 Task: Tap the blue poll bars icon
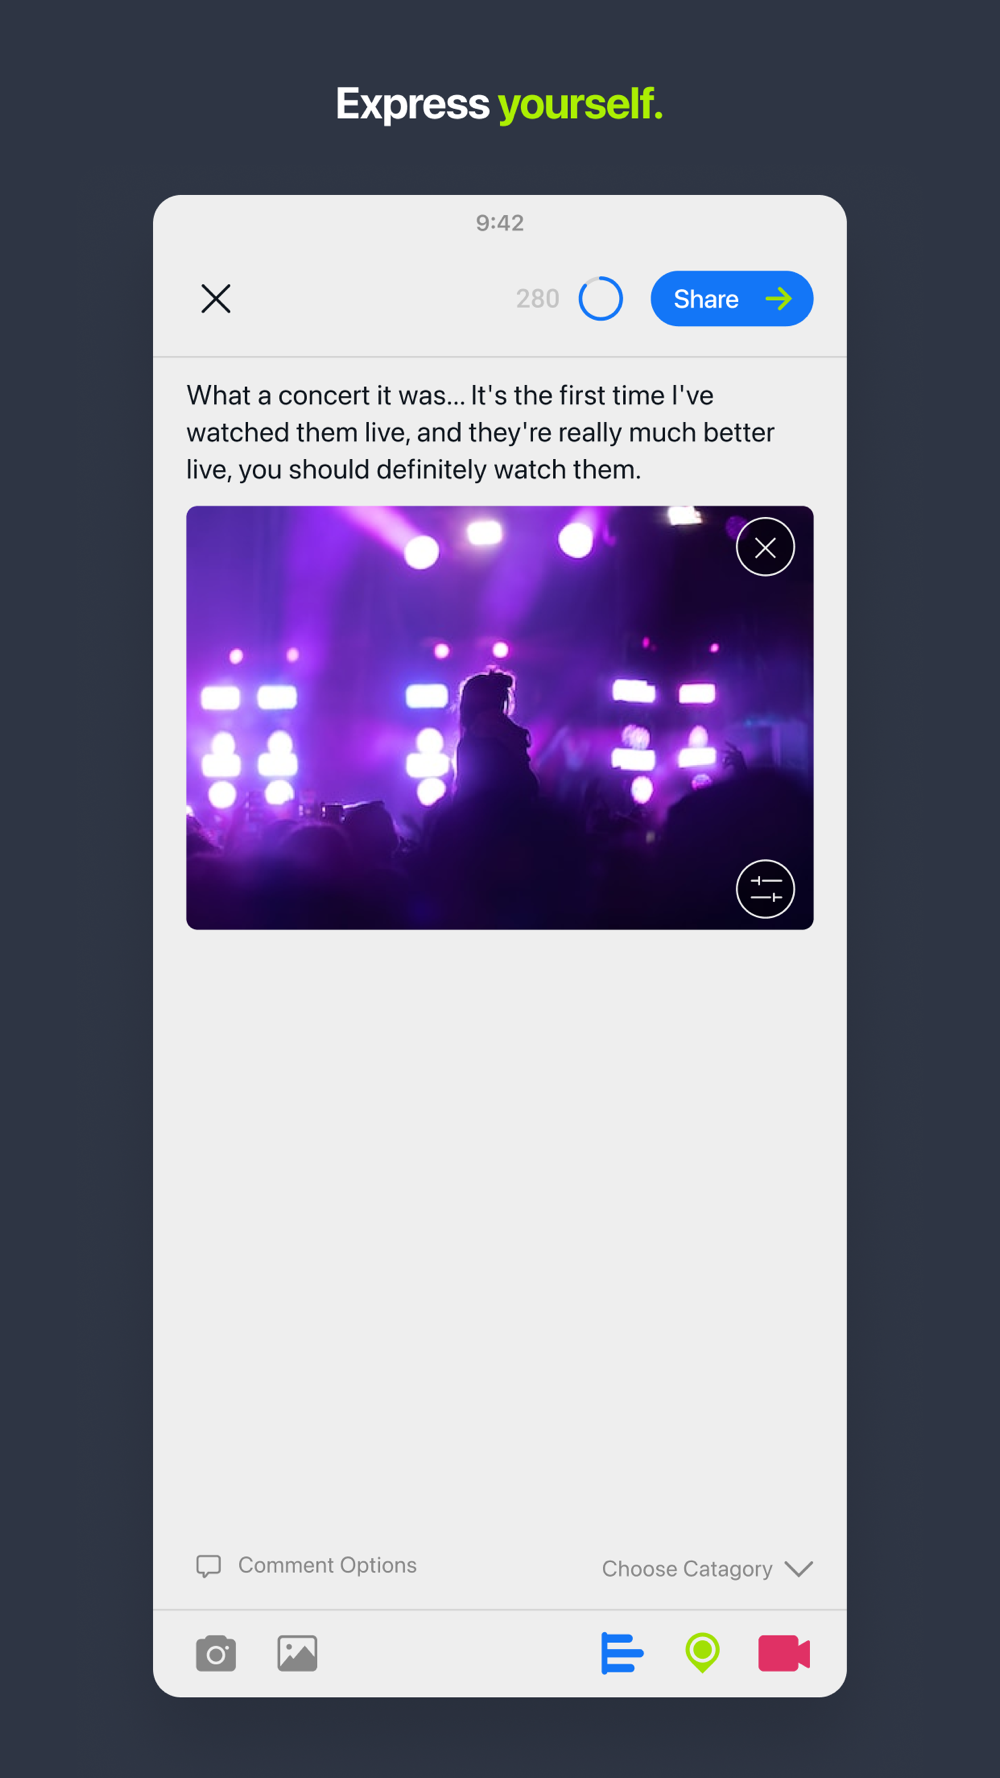click(x=621, y=1652)
